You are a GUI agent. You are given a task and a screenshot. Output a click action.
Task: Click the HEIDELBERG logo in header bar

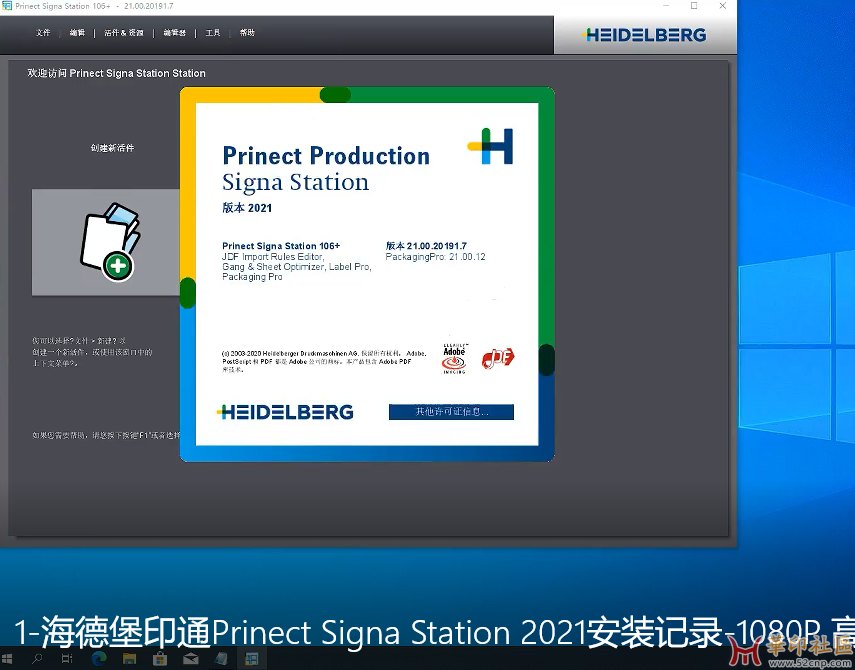[x=644, y=35]
